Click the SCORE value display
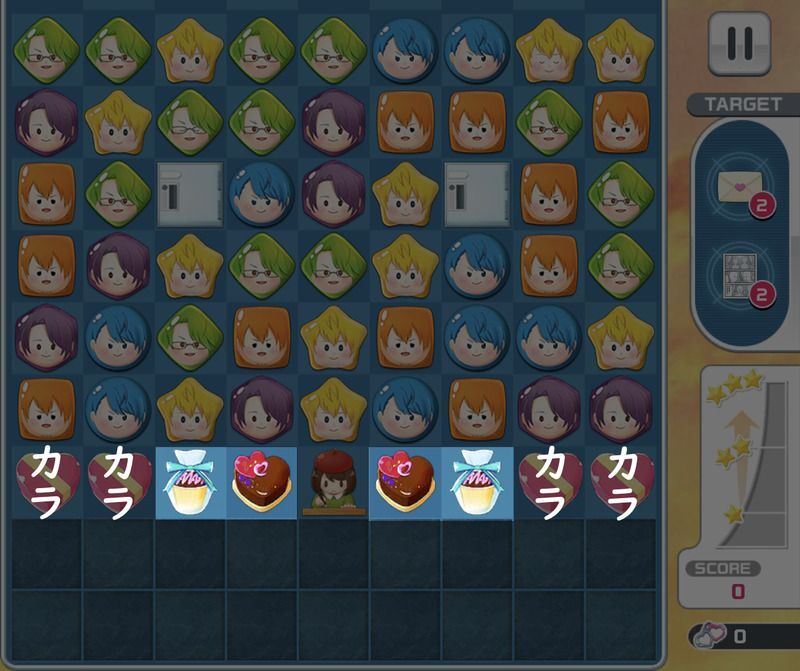The width and height of the screenshot is (800, 671). [x=738, y=592]
